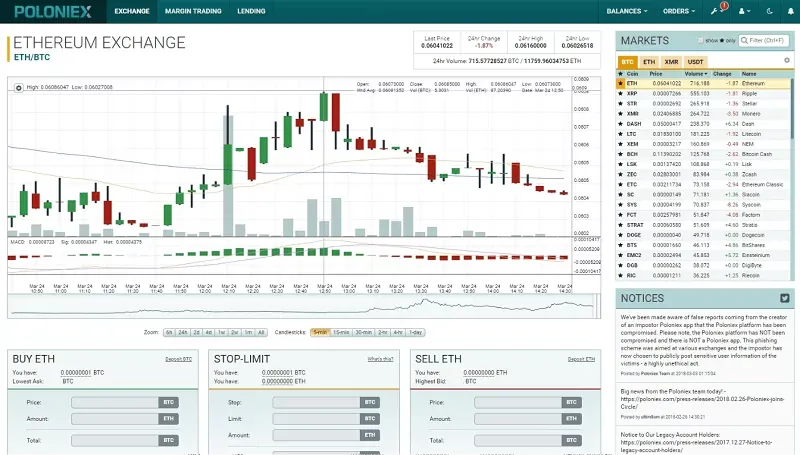Screen dimensions: 800x455
Task: Click the markets filter search icon
Action: click(745, 40)
